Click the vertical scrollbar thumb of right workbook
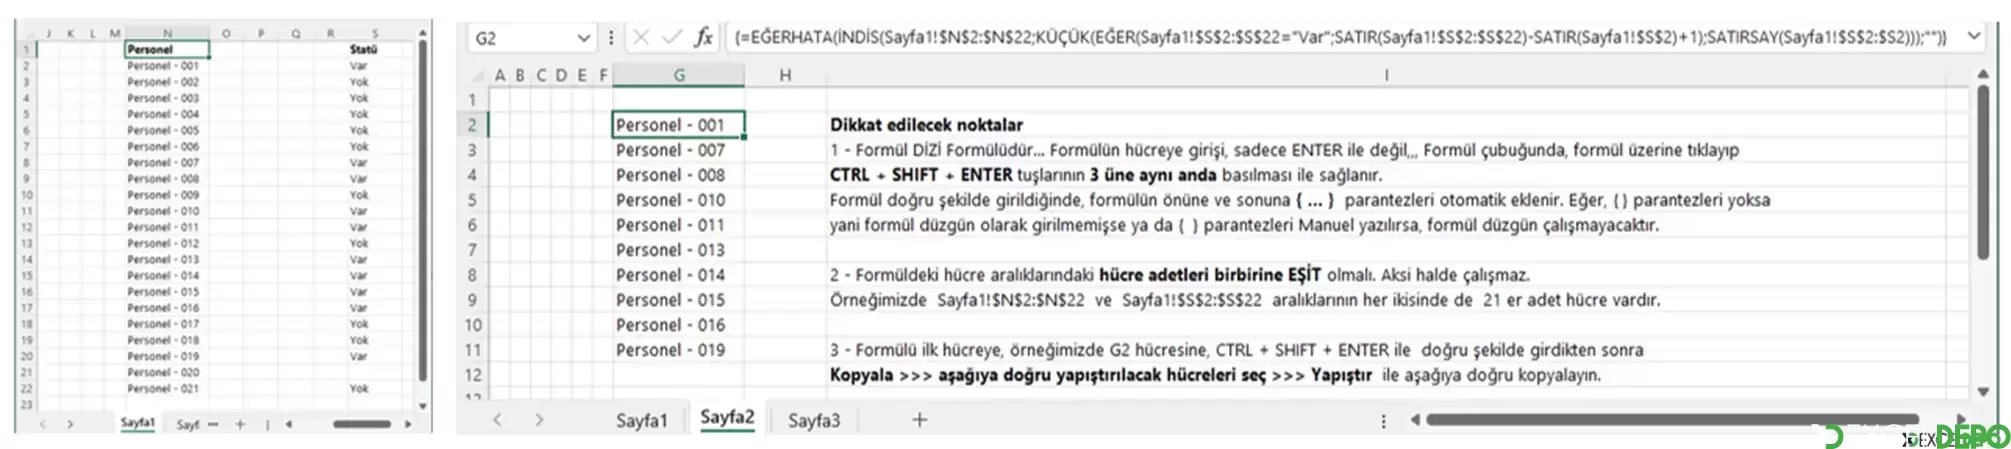Image resolution: width=2011 pixels, height=449 pixels. 1982,173
